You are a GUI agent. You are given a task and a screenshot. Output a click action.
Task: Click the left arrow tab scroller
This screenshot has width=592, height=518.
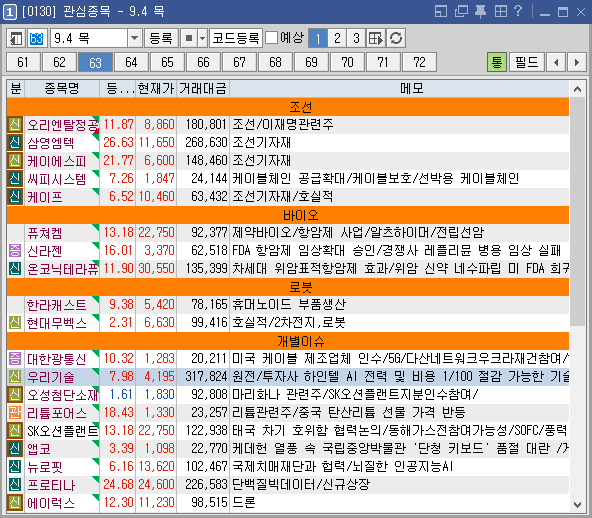(556, 62)
